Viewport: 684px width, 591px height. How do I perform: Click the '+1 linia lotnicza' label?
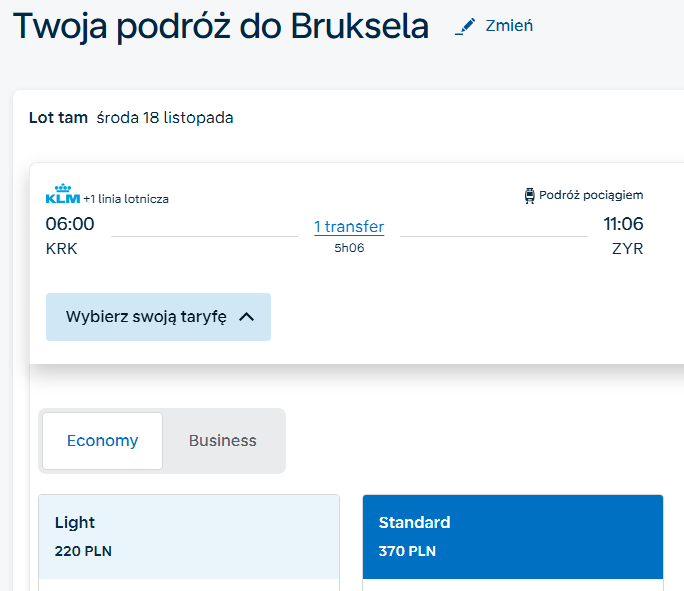(126, 199)
